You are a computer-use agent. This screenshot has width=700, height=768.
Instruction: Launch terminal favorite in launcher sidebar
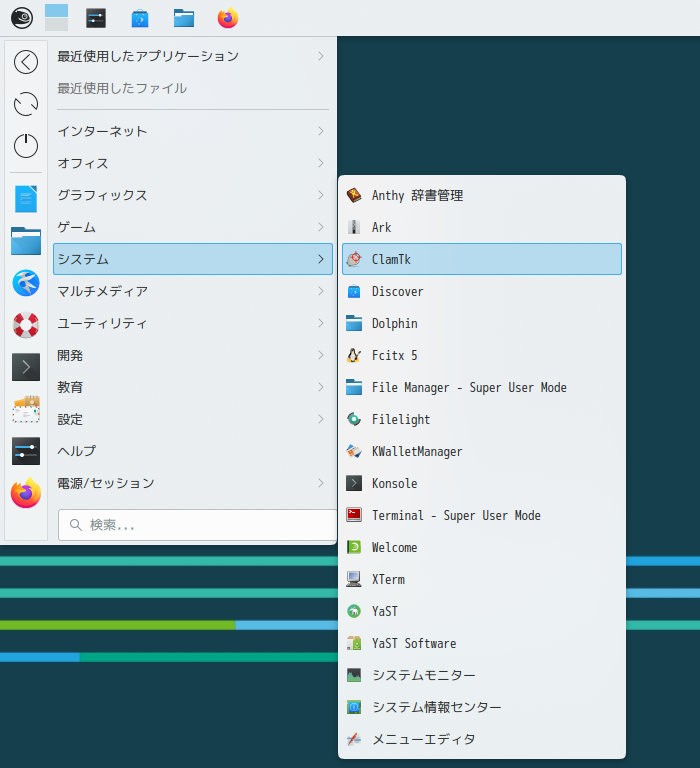(26, 367)
